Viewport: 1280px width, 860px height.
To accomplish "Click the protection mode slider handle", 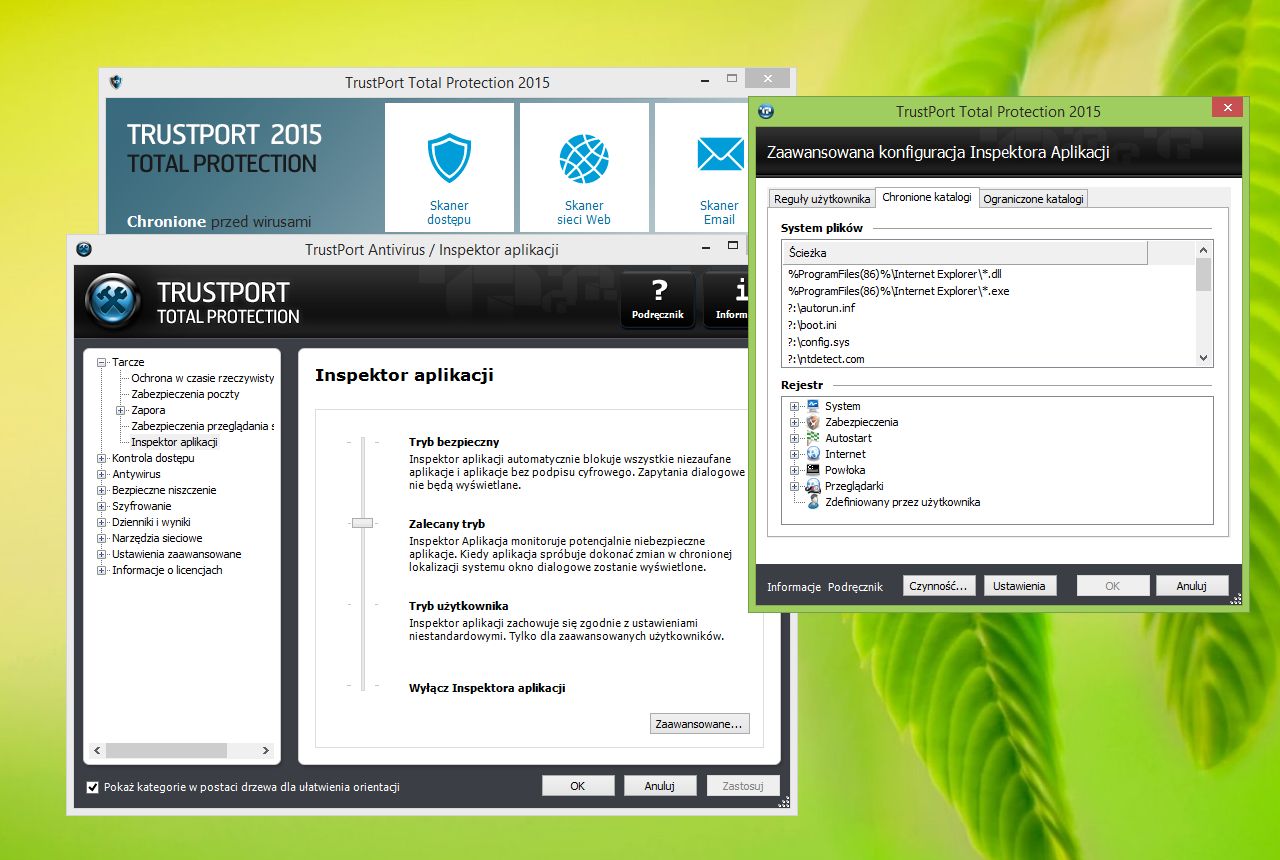I will [x=362, y=523].
